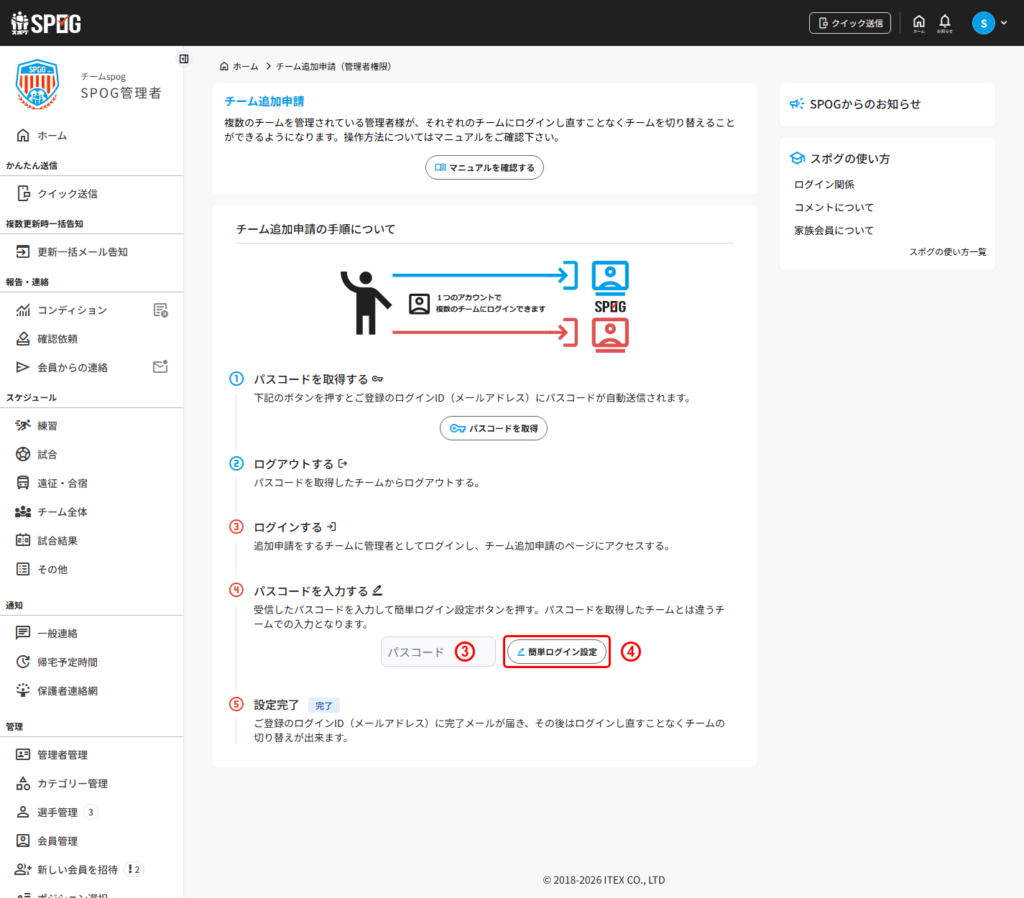Click the SPOGからのお知らせ megaphone icon
The width and height of the screenshot is (1024, 898).
(797, 104)
